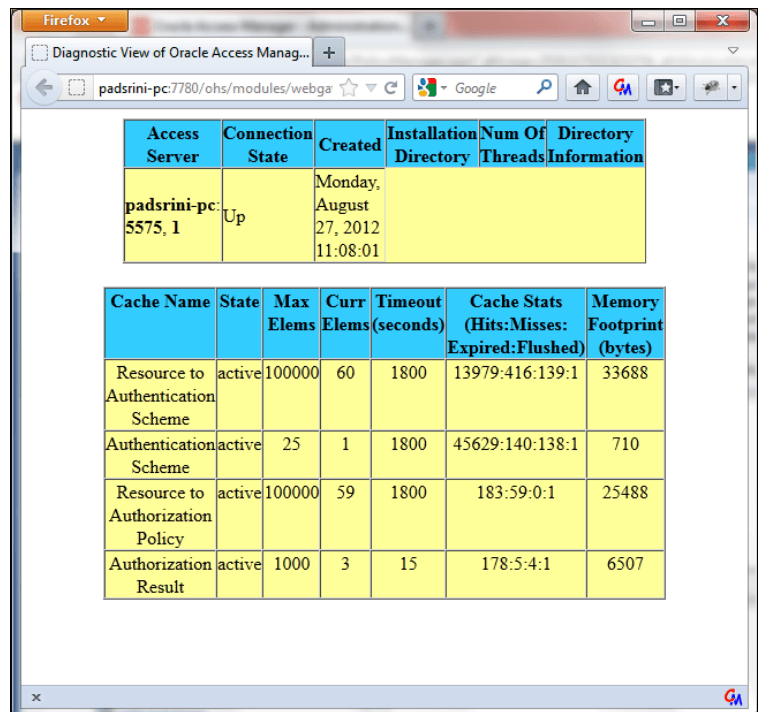
Task: Open a new tab with plus button
Action: [x=329, y=52]
